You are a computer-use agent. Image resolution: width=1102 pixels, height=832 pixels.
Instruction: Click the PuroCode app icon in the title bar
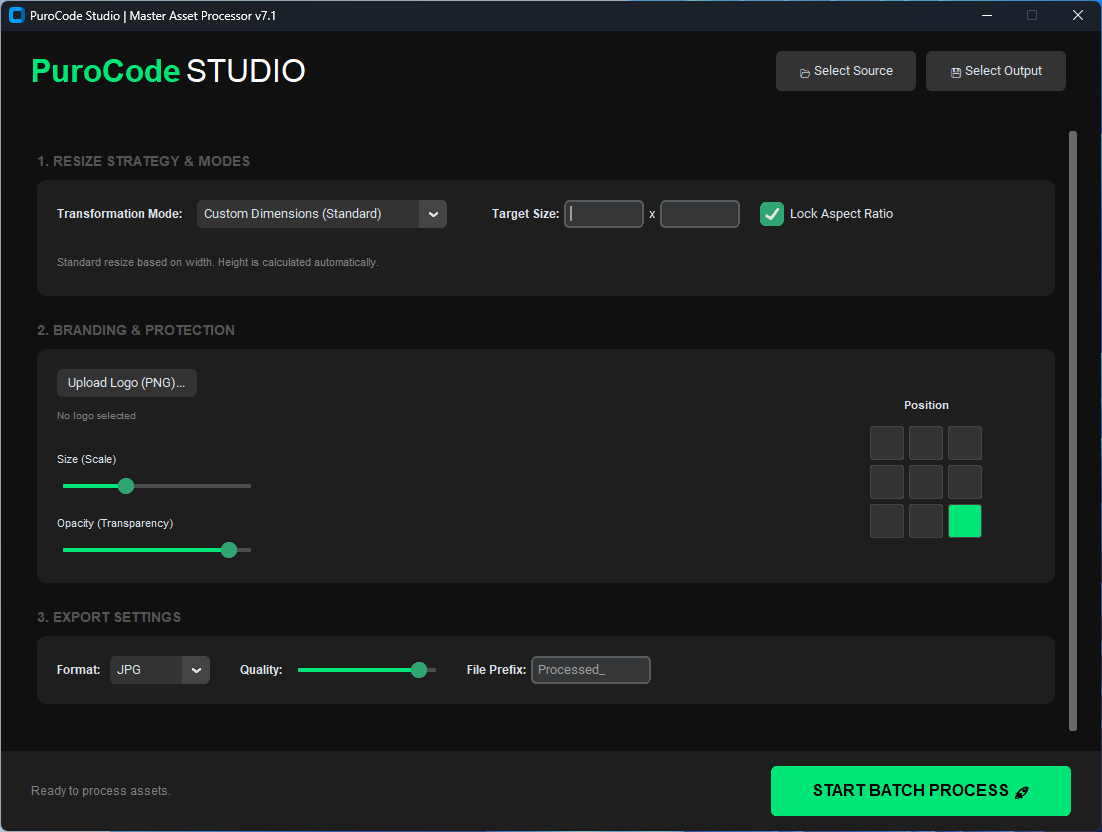coord(15,15)
